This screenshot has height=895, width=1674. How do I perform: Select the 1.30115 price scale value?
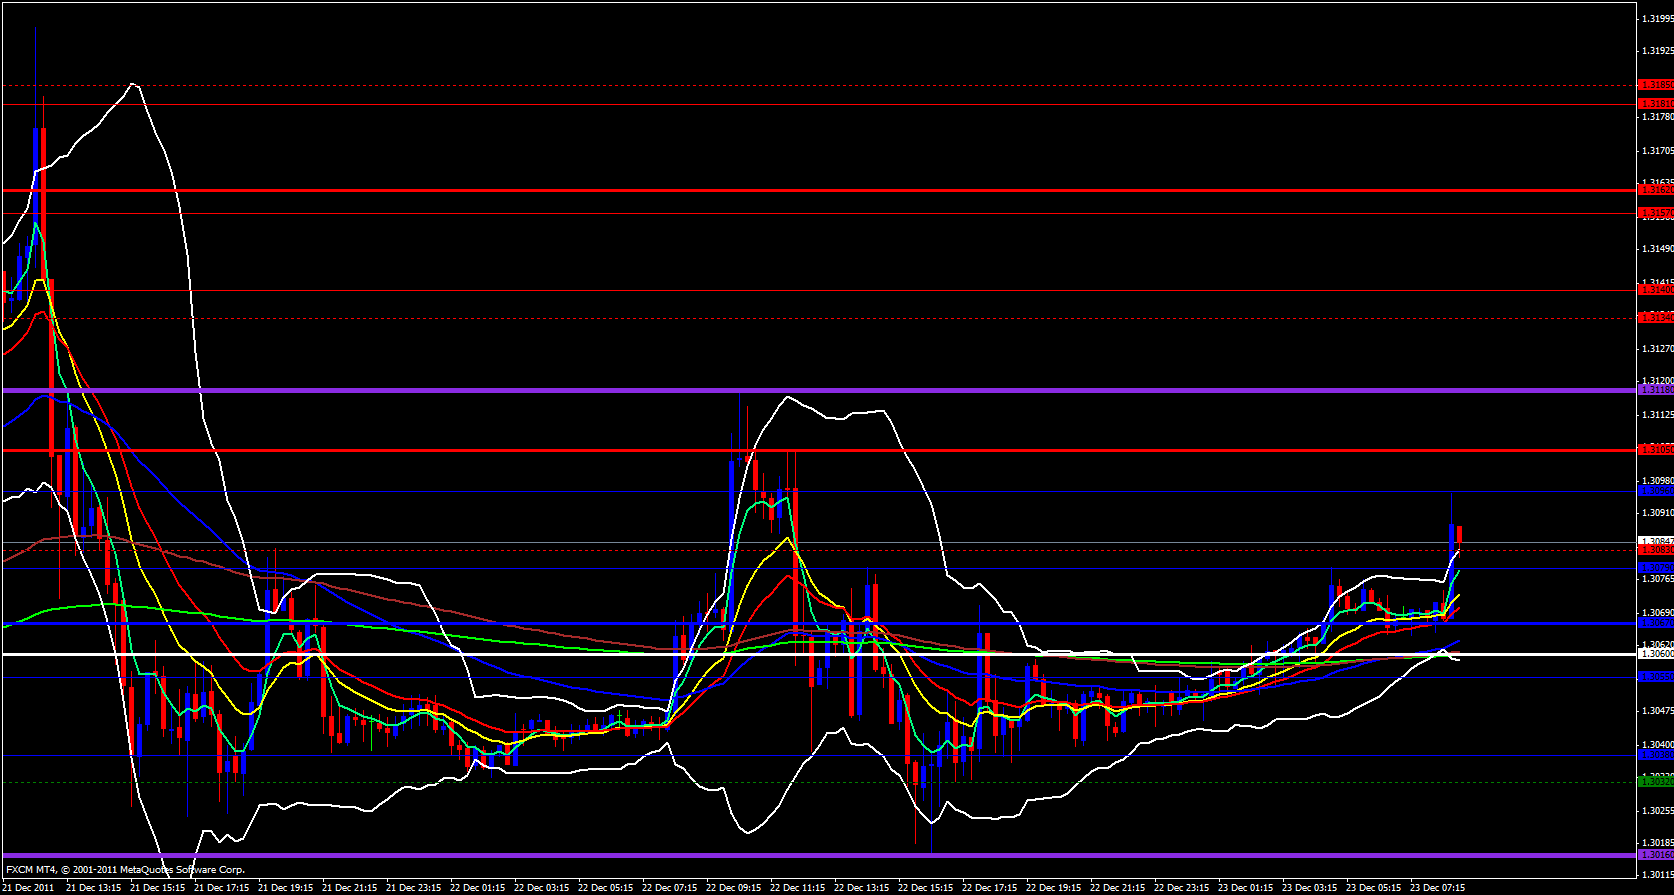pos(1657,874)
